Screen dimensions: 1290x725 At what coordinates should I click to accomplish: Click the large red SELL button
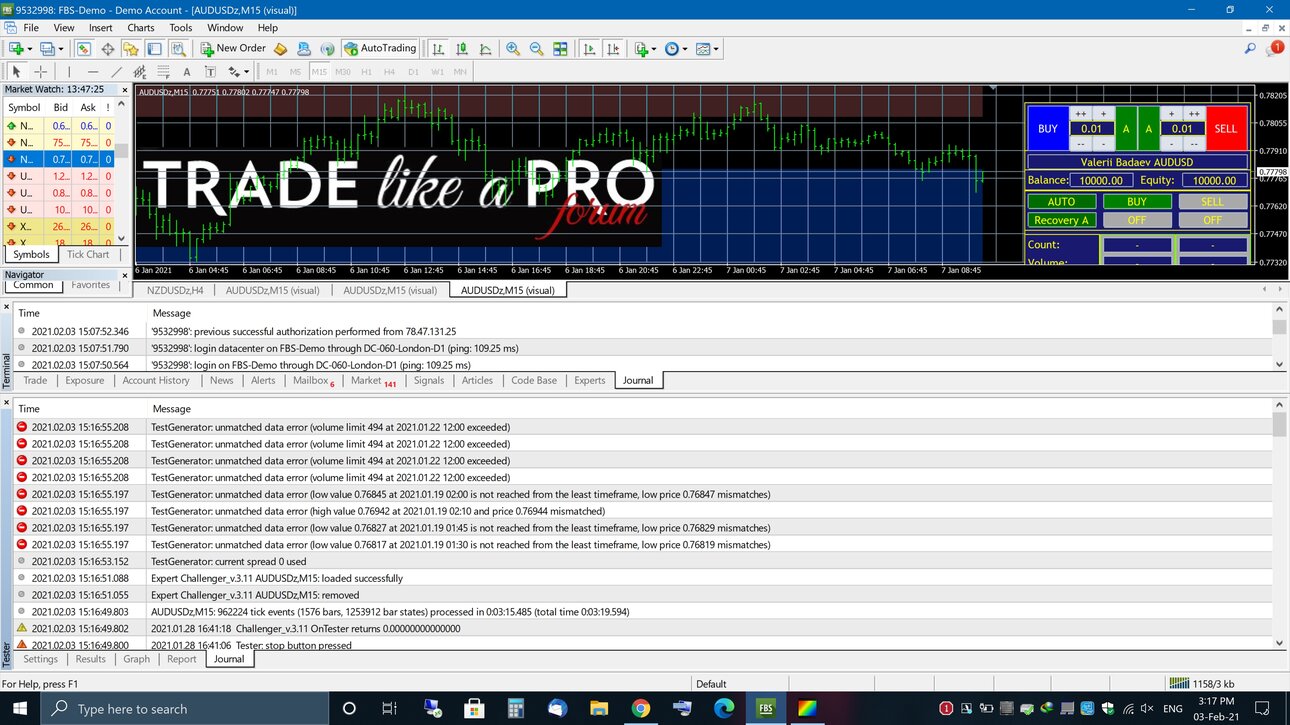coord(1227,129)
